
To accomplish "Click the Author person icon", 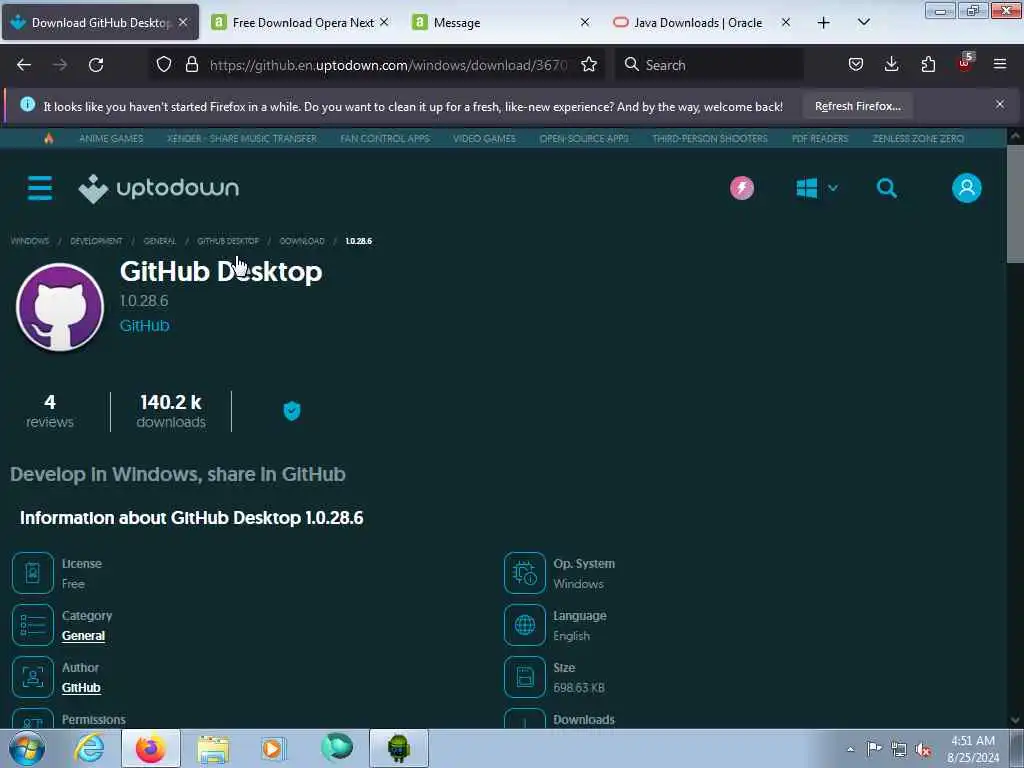I will tap(33, 677).
